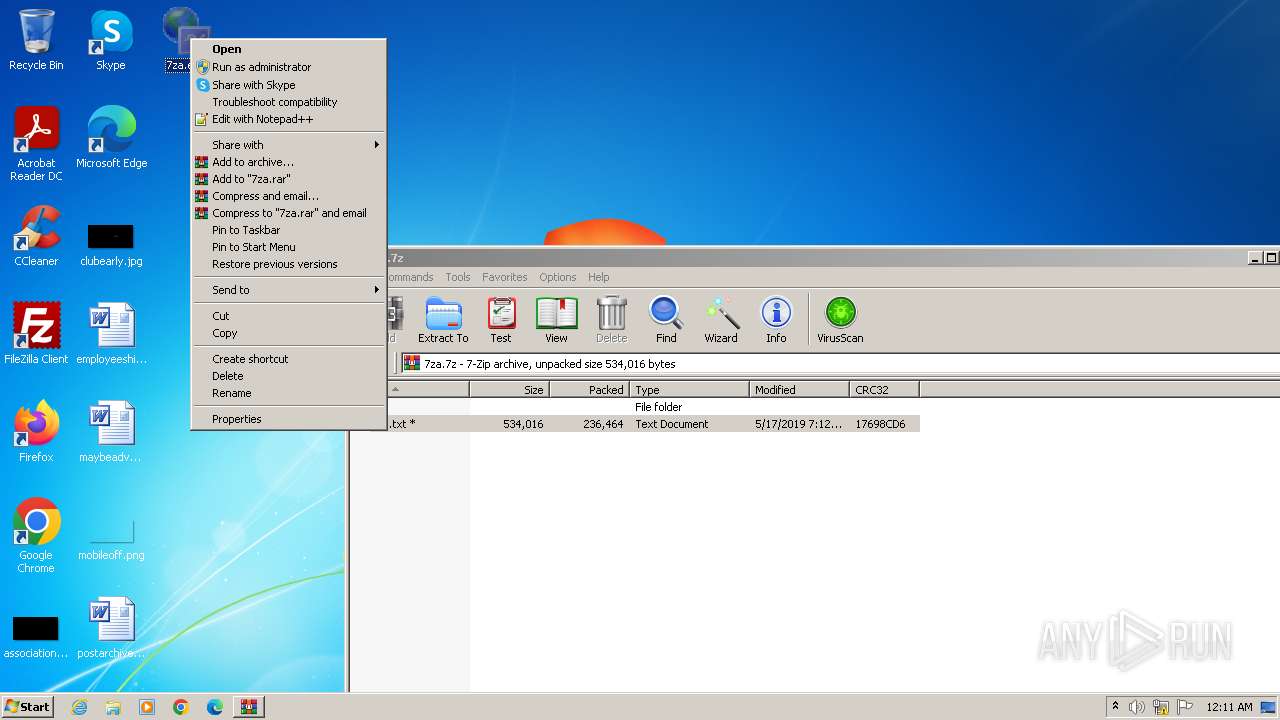Viewport: 1280px width, 720px height.
Task: Choose Compress and email... entry
Action: [288, 196]
